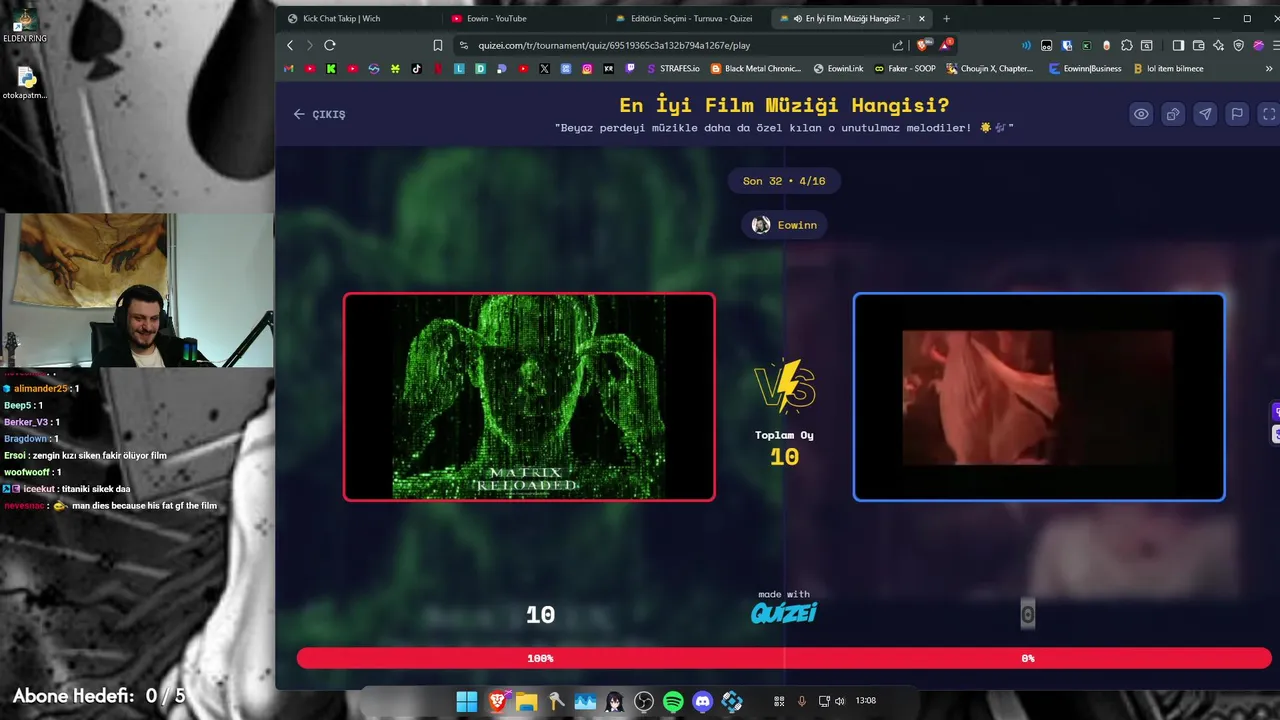This screenshot has height=720, width=1280.
Task: Click chat username woofwooff
Action: point(28,472)
